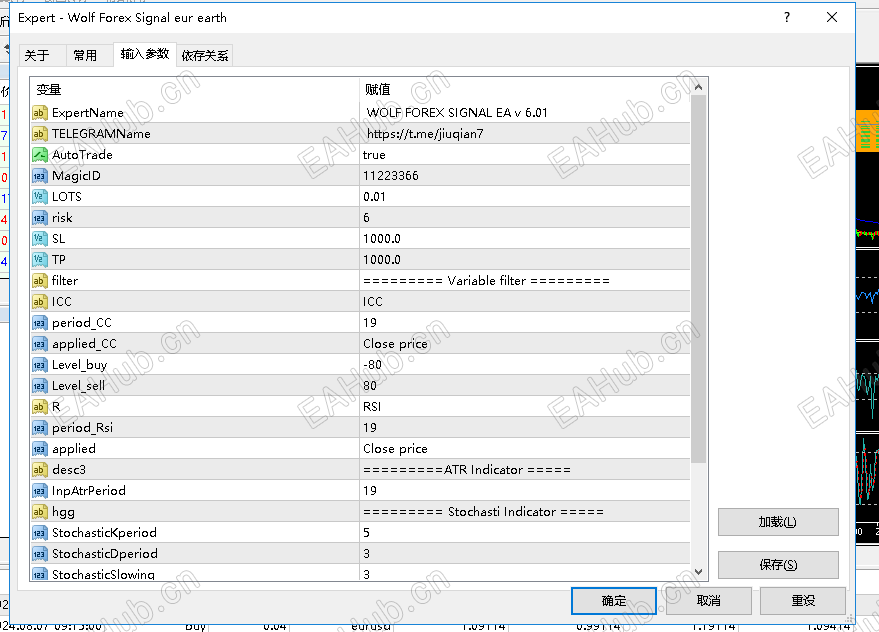The width and height of the screenshot is (879, 632).
Task: Click the string icon beside filter
Action: 39,280
